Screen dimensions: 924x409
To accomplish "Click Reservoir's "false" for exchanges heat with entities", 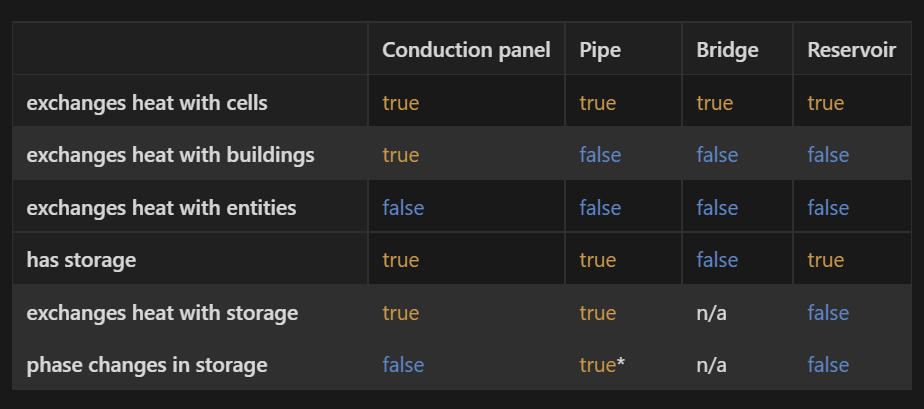I will pyautogui.click(x=828, y=208).
